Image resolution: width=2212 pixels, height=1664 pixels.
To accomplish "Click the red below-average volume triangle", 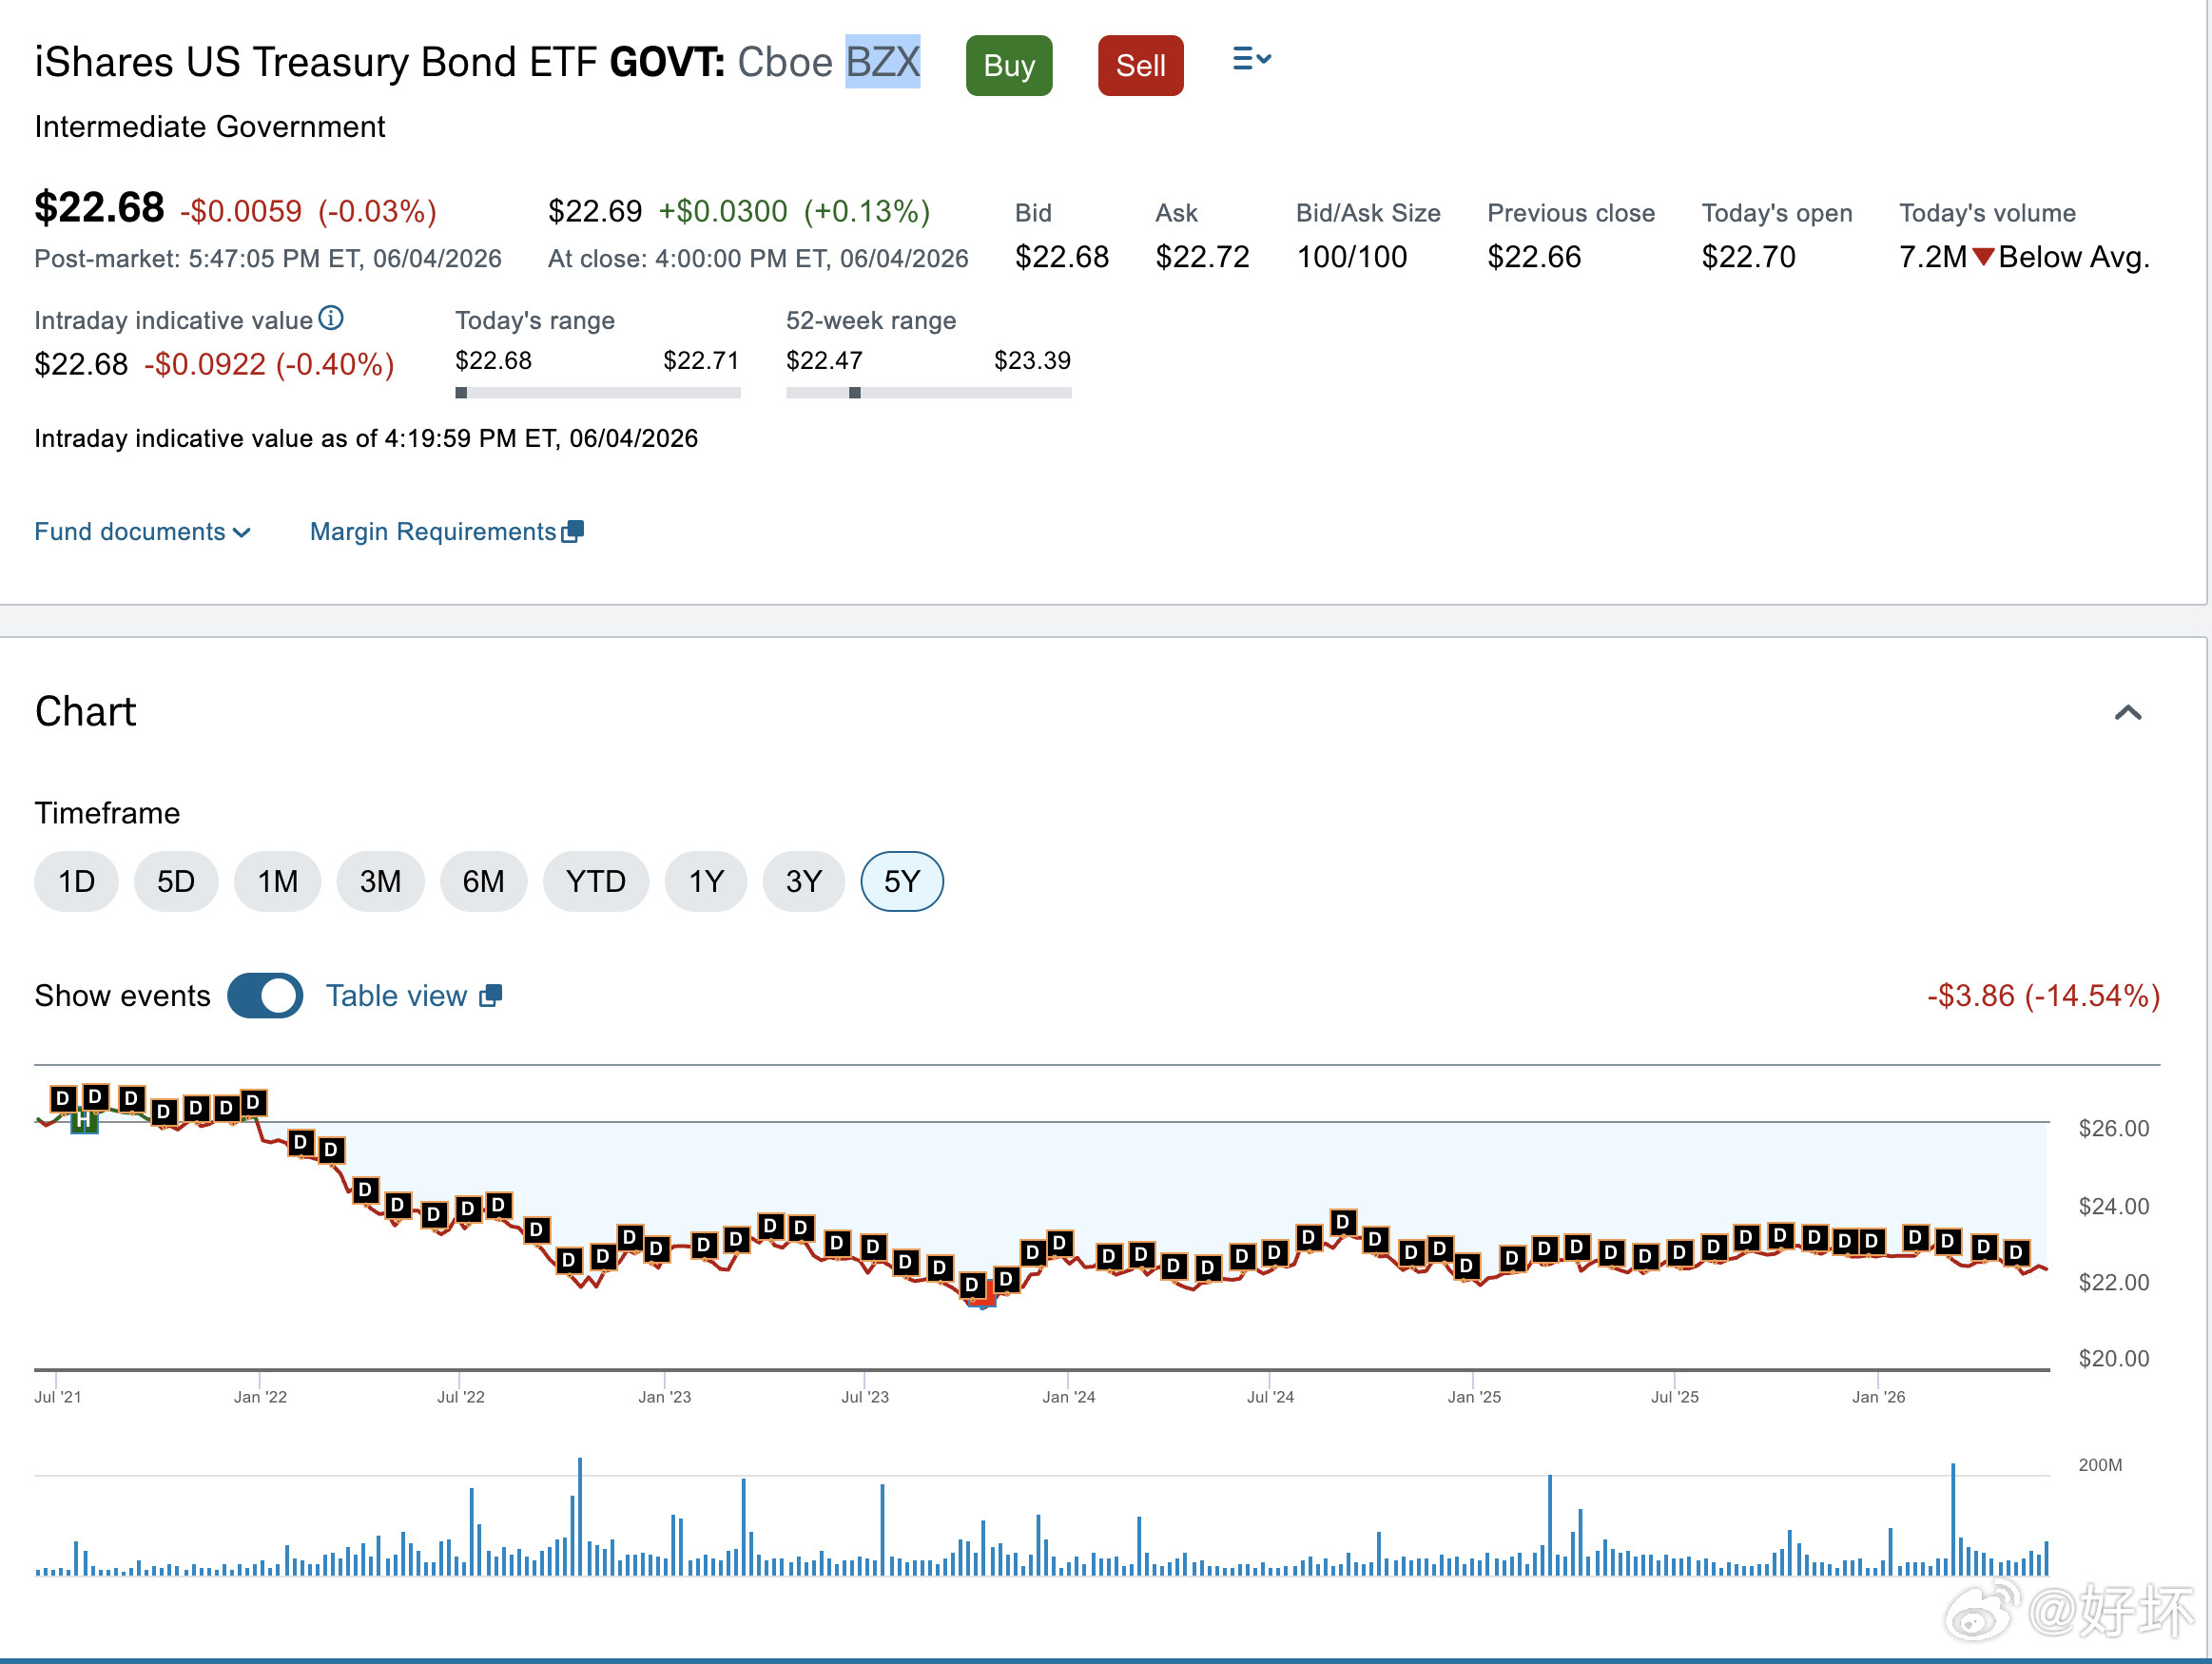I will click(x=1983, y=257).
